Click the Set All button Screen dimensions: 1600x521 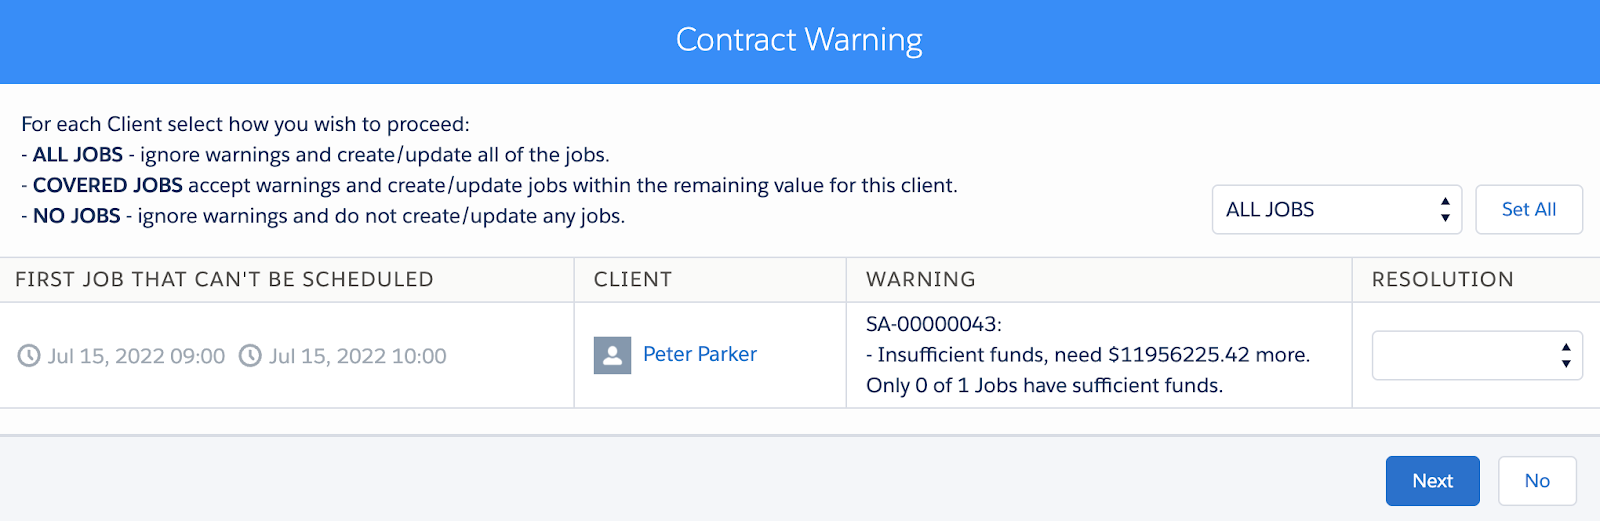point(1529,210)
